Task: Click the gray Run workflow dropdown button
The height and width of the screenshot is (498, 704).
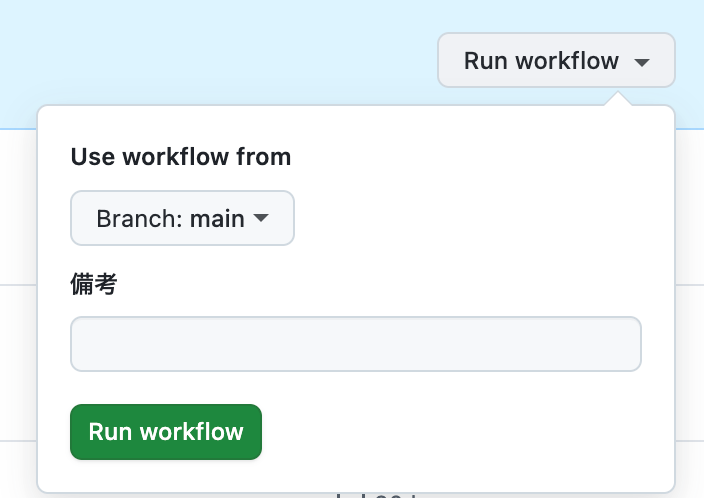Action: pos(556,60)
